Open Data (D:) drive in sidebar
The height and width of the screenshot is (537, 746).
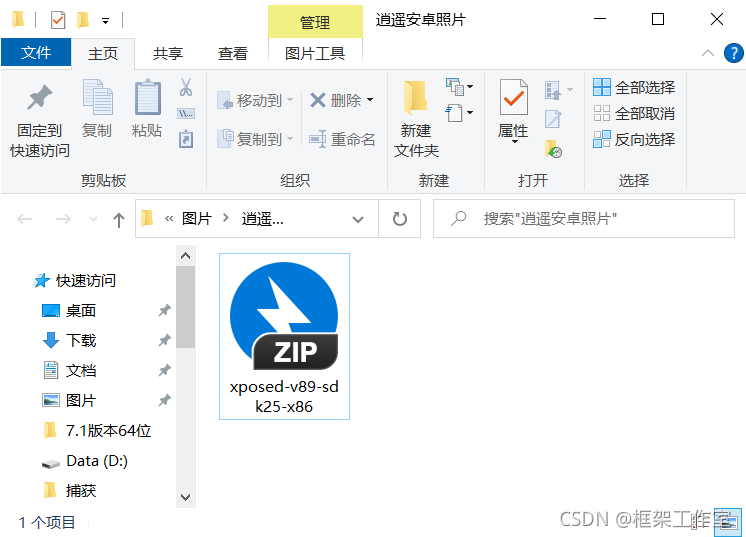85,461
